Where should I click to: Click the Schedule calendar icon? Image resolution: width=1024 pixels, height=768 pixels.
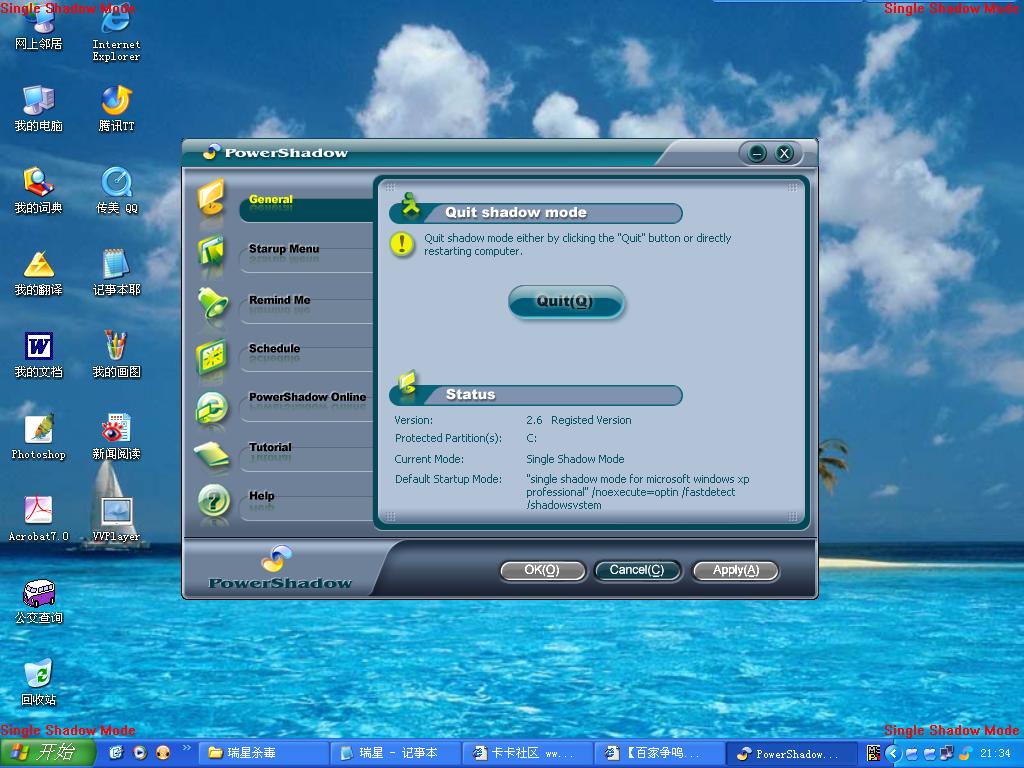(212, 356)
